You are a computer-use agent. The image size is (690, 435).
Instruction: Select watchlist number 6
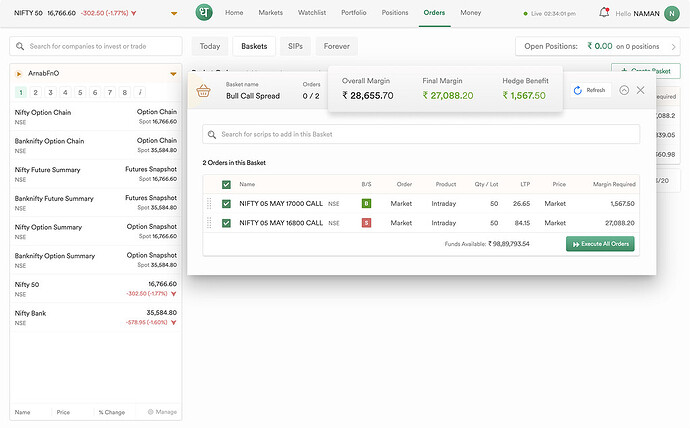click(x=95, y=92)
